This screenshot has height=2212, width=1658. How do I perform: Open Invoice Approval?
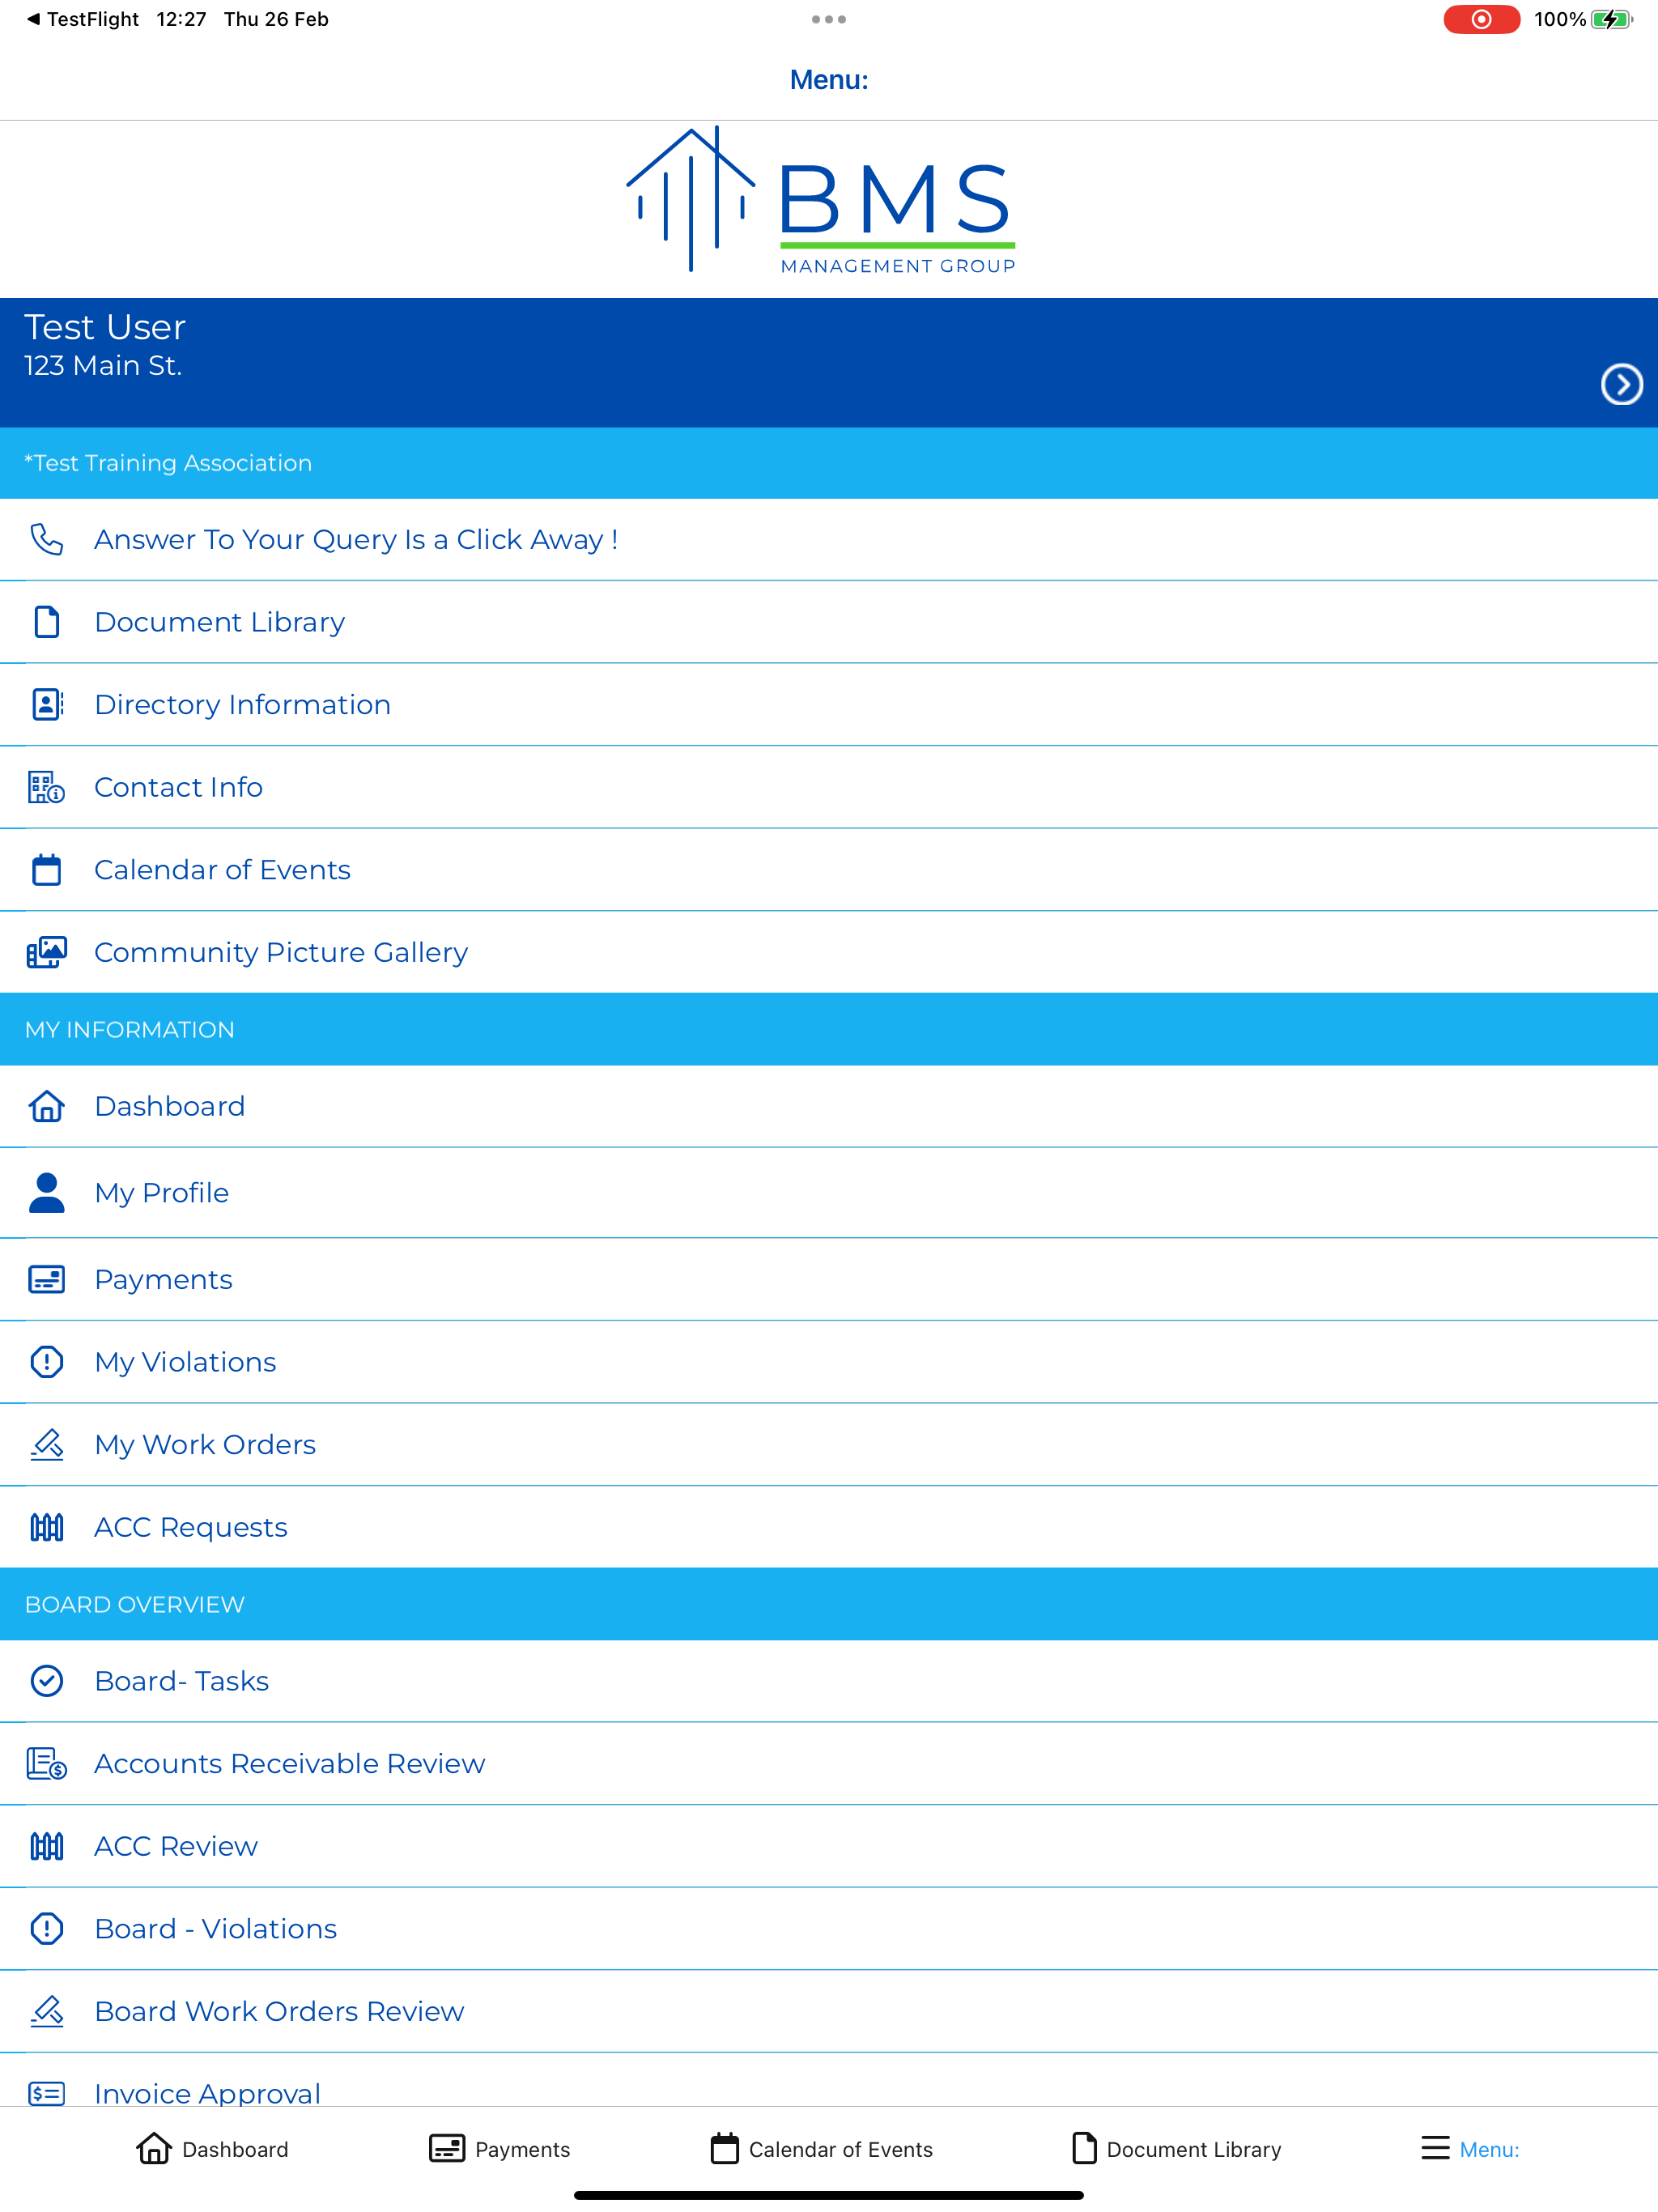point(829,2081)
